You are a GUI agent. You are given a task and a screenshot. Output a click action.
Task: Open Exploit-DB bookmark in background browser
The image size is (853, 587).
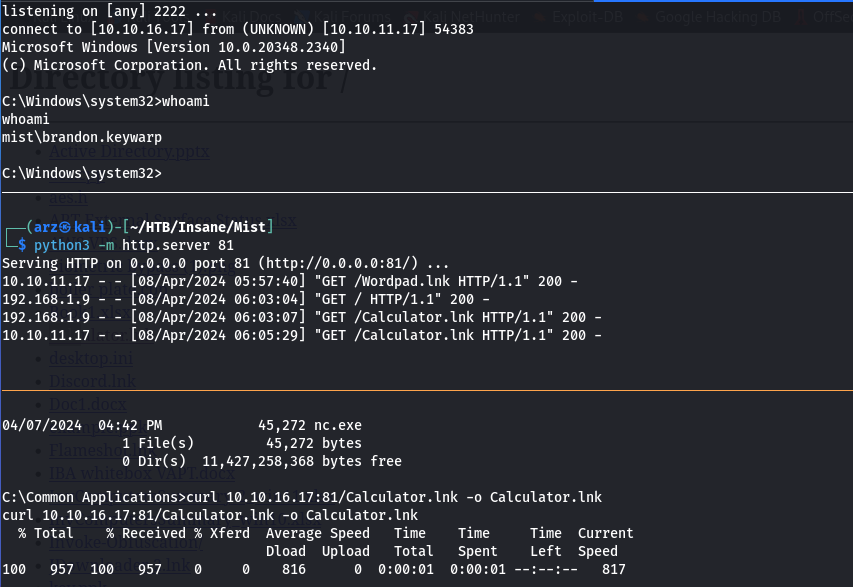[581, 17]
